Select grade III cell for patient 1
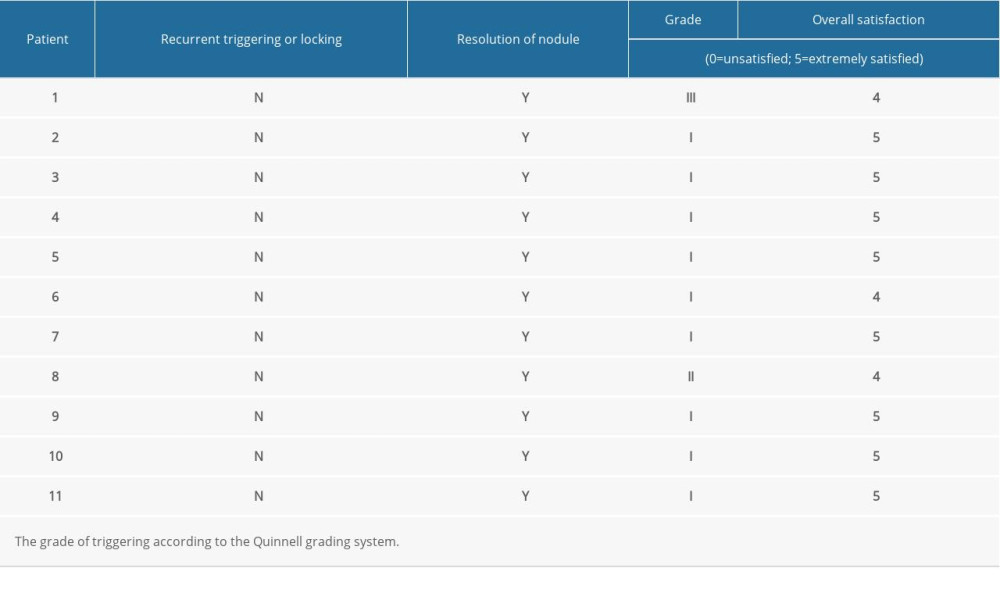Viewport: 1000px width, 600px height. point(691,98)
